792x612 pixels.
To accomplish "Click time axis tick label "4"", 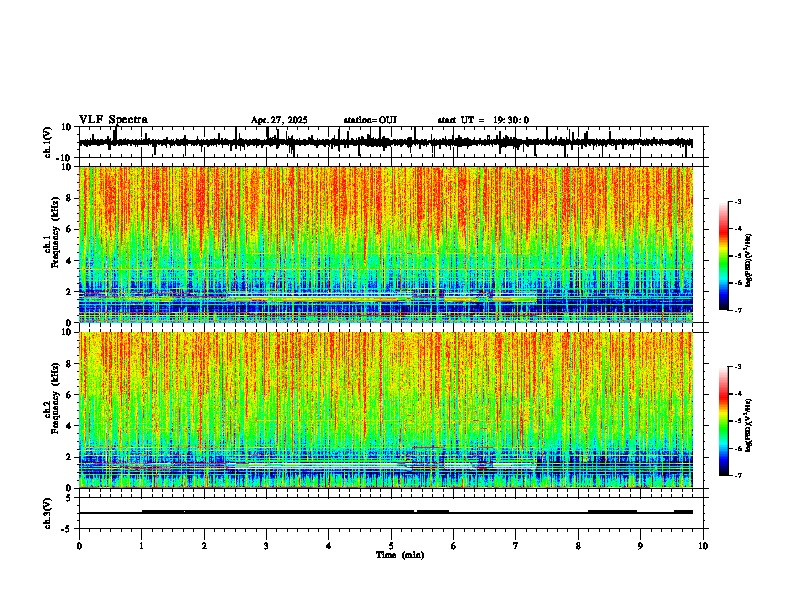I will click(329, 546).
